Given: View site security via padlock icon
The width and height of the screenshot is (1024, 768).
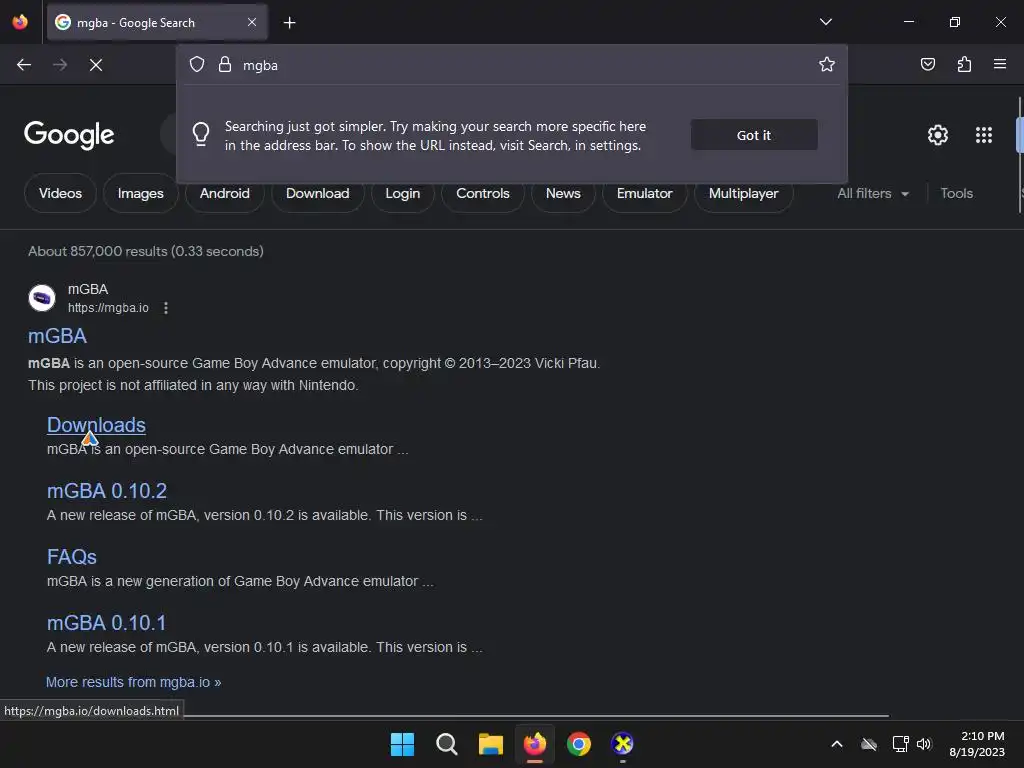Looking at the screenshot, I should (225, 64).
